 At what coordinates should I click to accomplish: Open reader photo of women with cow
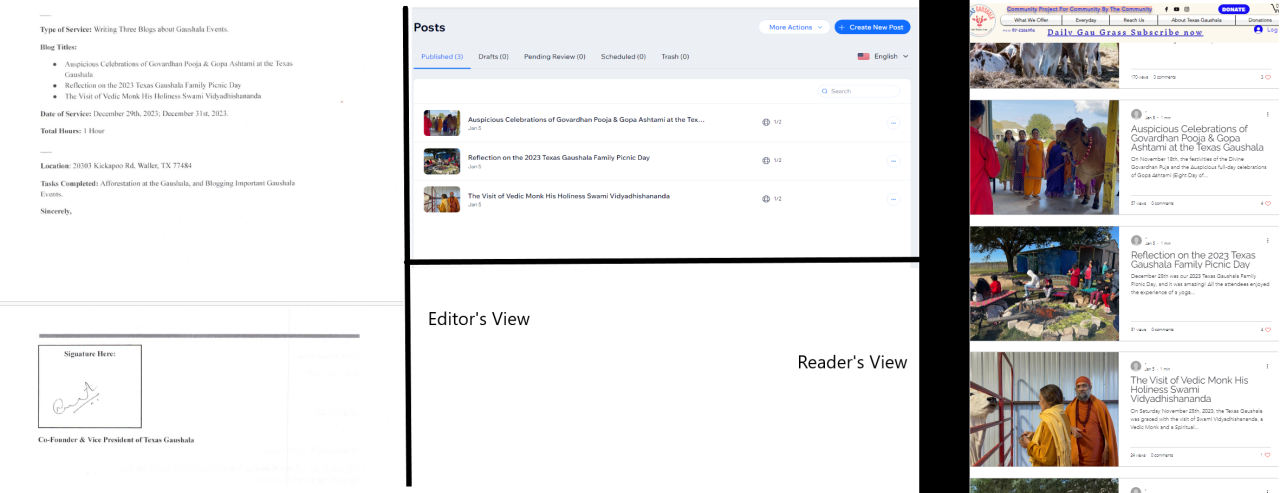(x=1044, y=157)
